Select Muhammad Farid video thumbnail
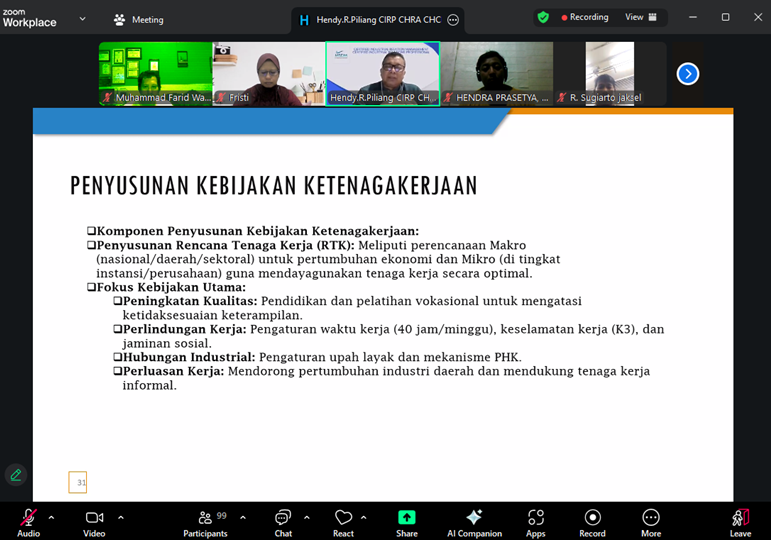This screenshot has width=771, height=540. 156,74
